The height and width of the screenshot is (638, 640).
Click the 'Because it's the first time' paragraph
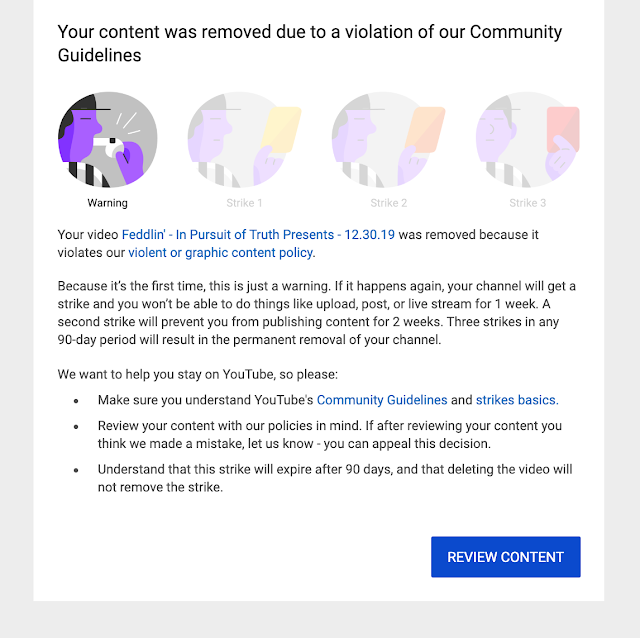coord(316,313)
